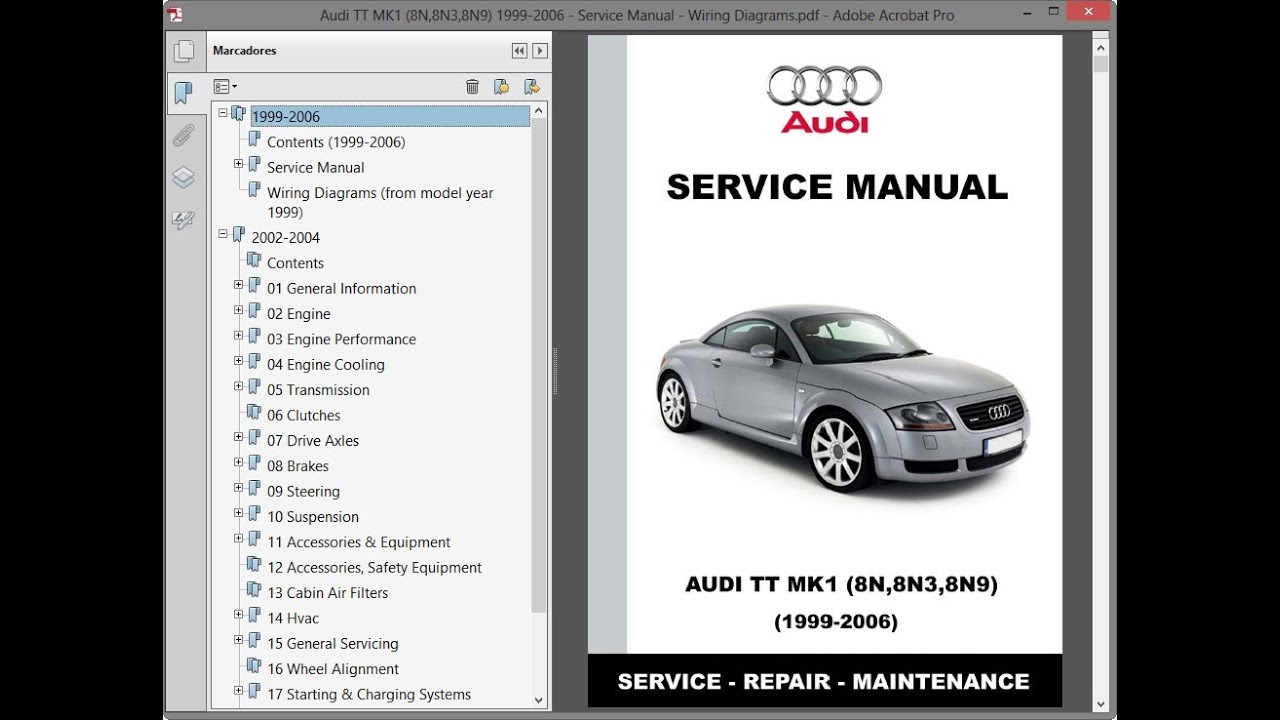The width and height of the screenshot is (1280, 720).
Task: Click the document scrollbar thumb
Action: (x=1101, y=63)
